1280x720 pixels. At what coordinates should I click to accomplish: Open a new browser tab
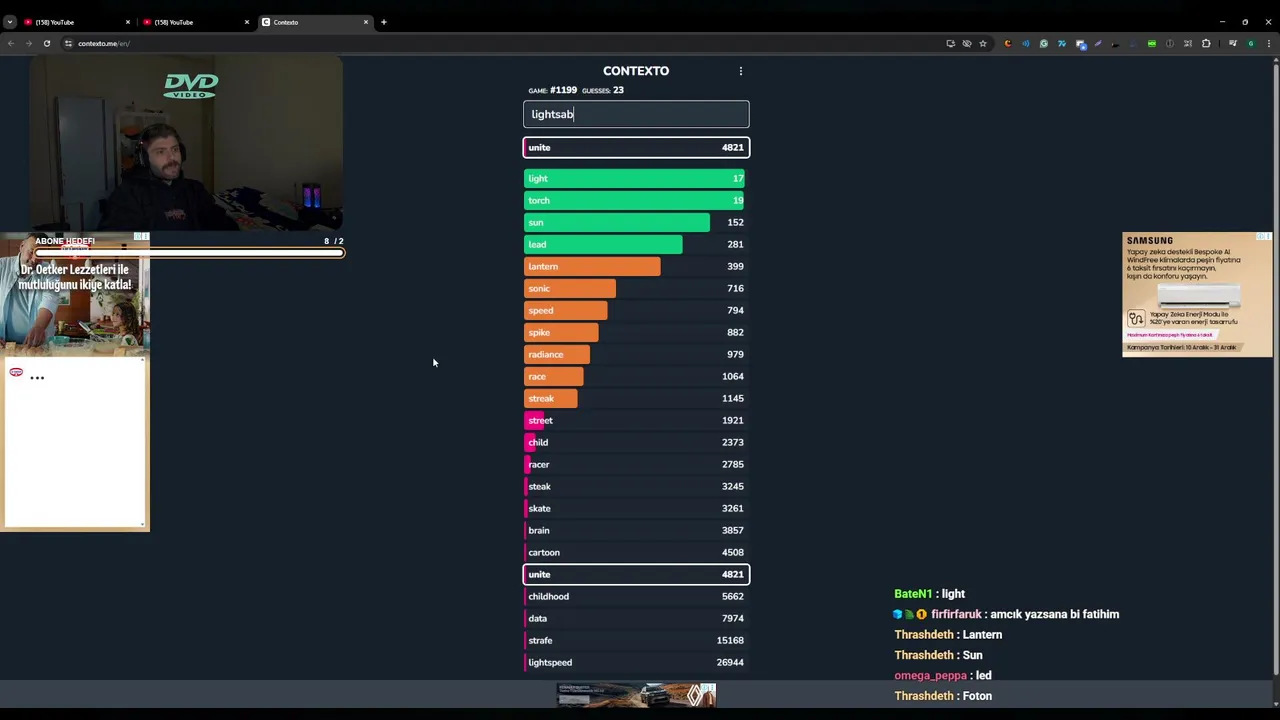(383, 22)
